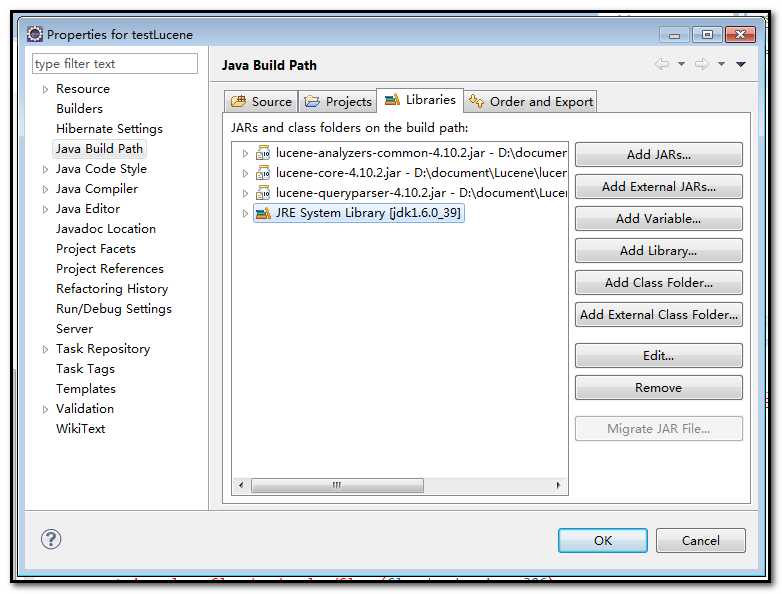Expand the lucene-queryparser jar entry
Screen dimensions: 782x594
tap(245, 193)
